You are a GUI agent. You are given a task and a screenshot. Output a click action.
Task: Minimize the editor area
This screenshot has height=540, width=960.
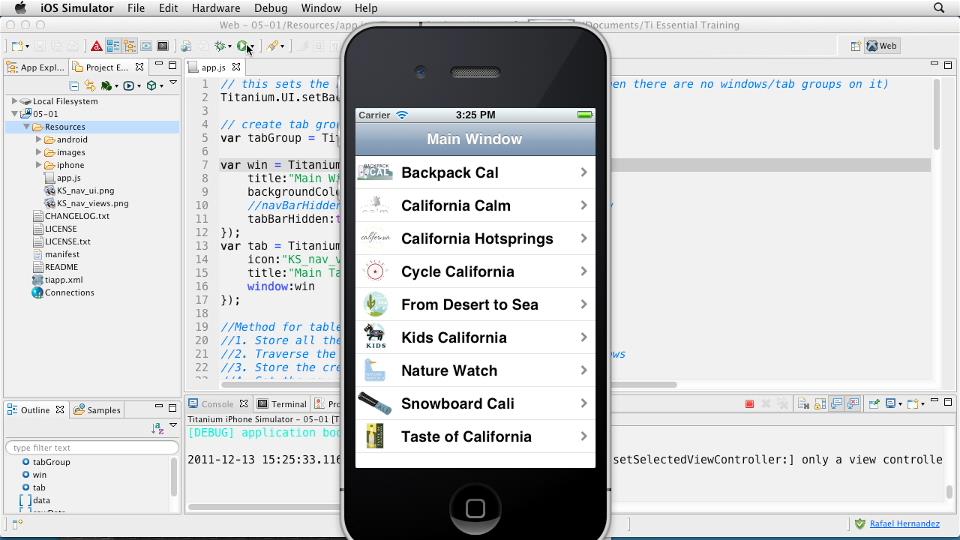click(x=934, y=63)
